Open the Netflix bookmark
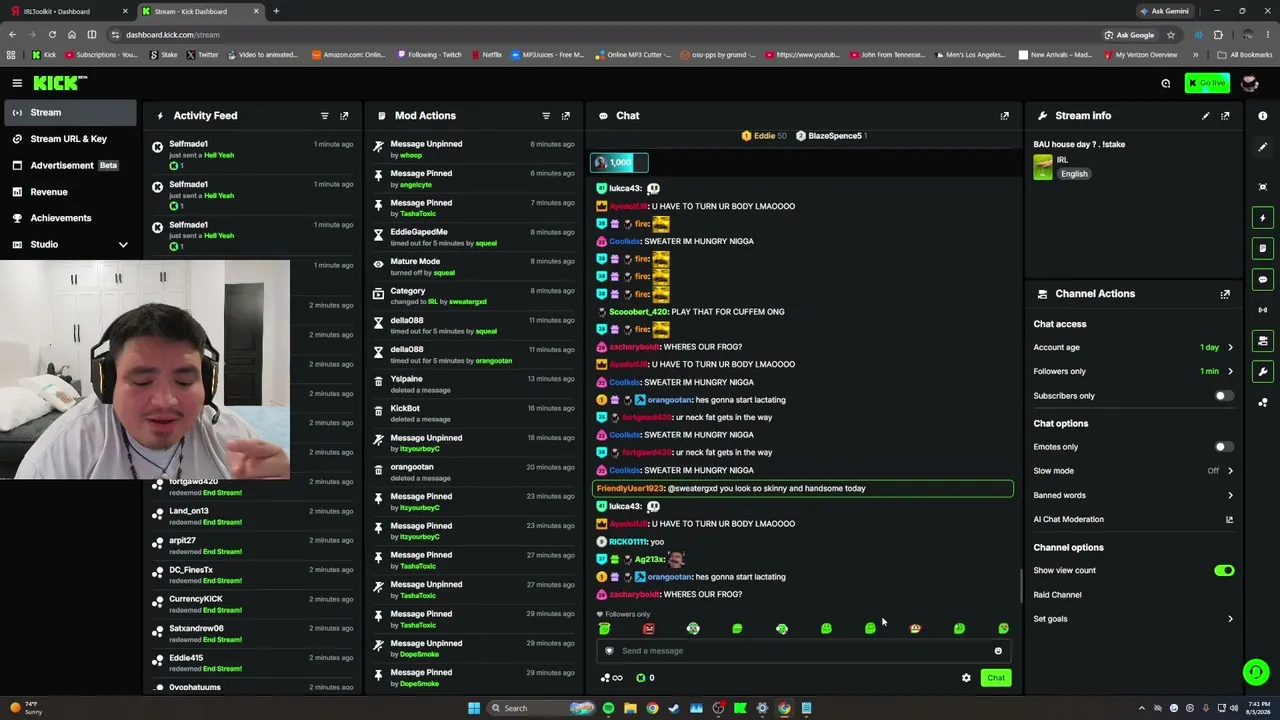The image size is (1280, 720). (486, 55)
